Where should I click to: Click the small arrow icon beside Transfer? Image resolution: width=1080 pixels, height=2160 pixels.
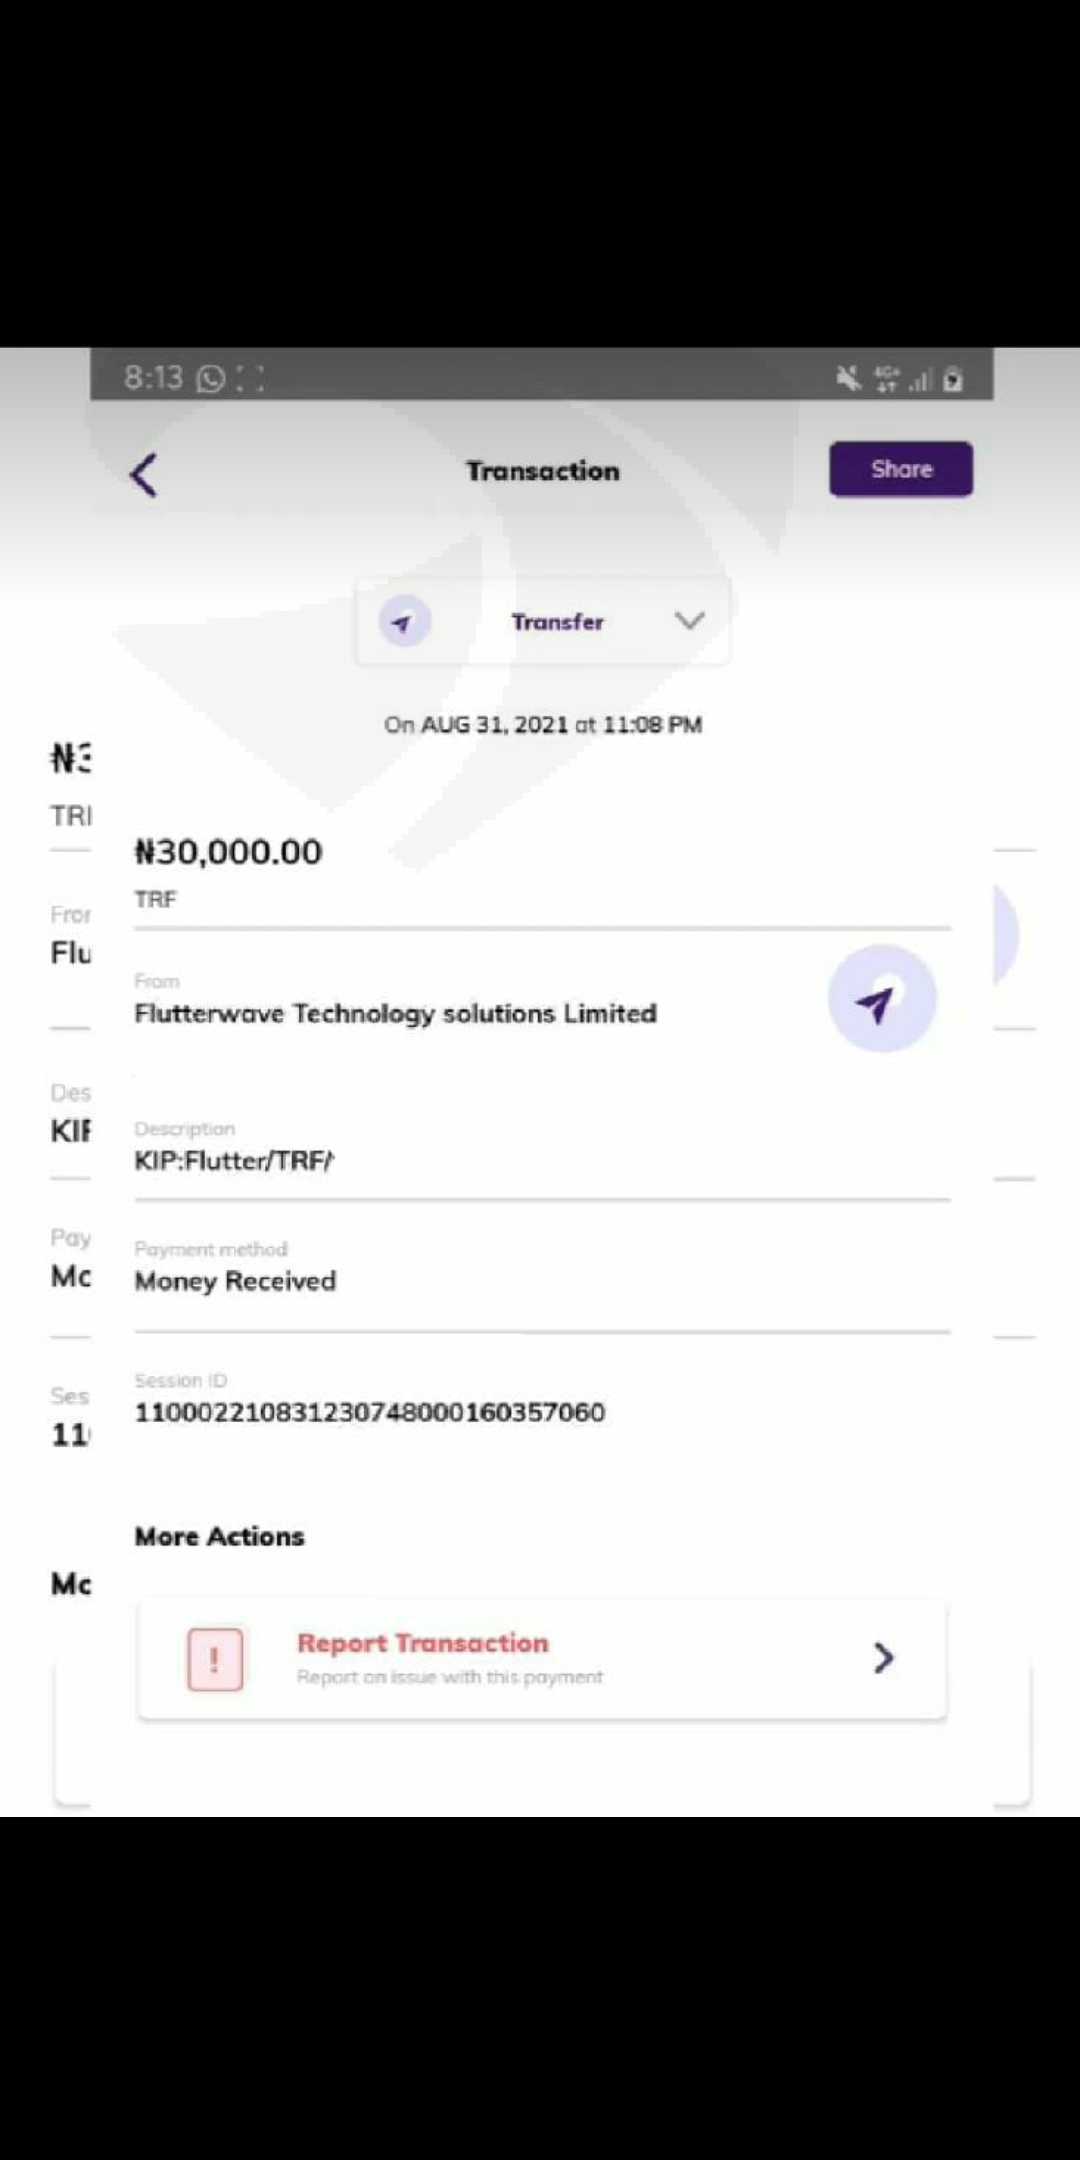point(404,622)
